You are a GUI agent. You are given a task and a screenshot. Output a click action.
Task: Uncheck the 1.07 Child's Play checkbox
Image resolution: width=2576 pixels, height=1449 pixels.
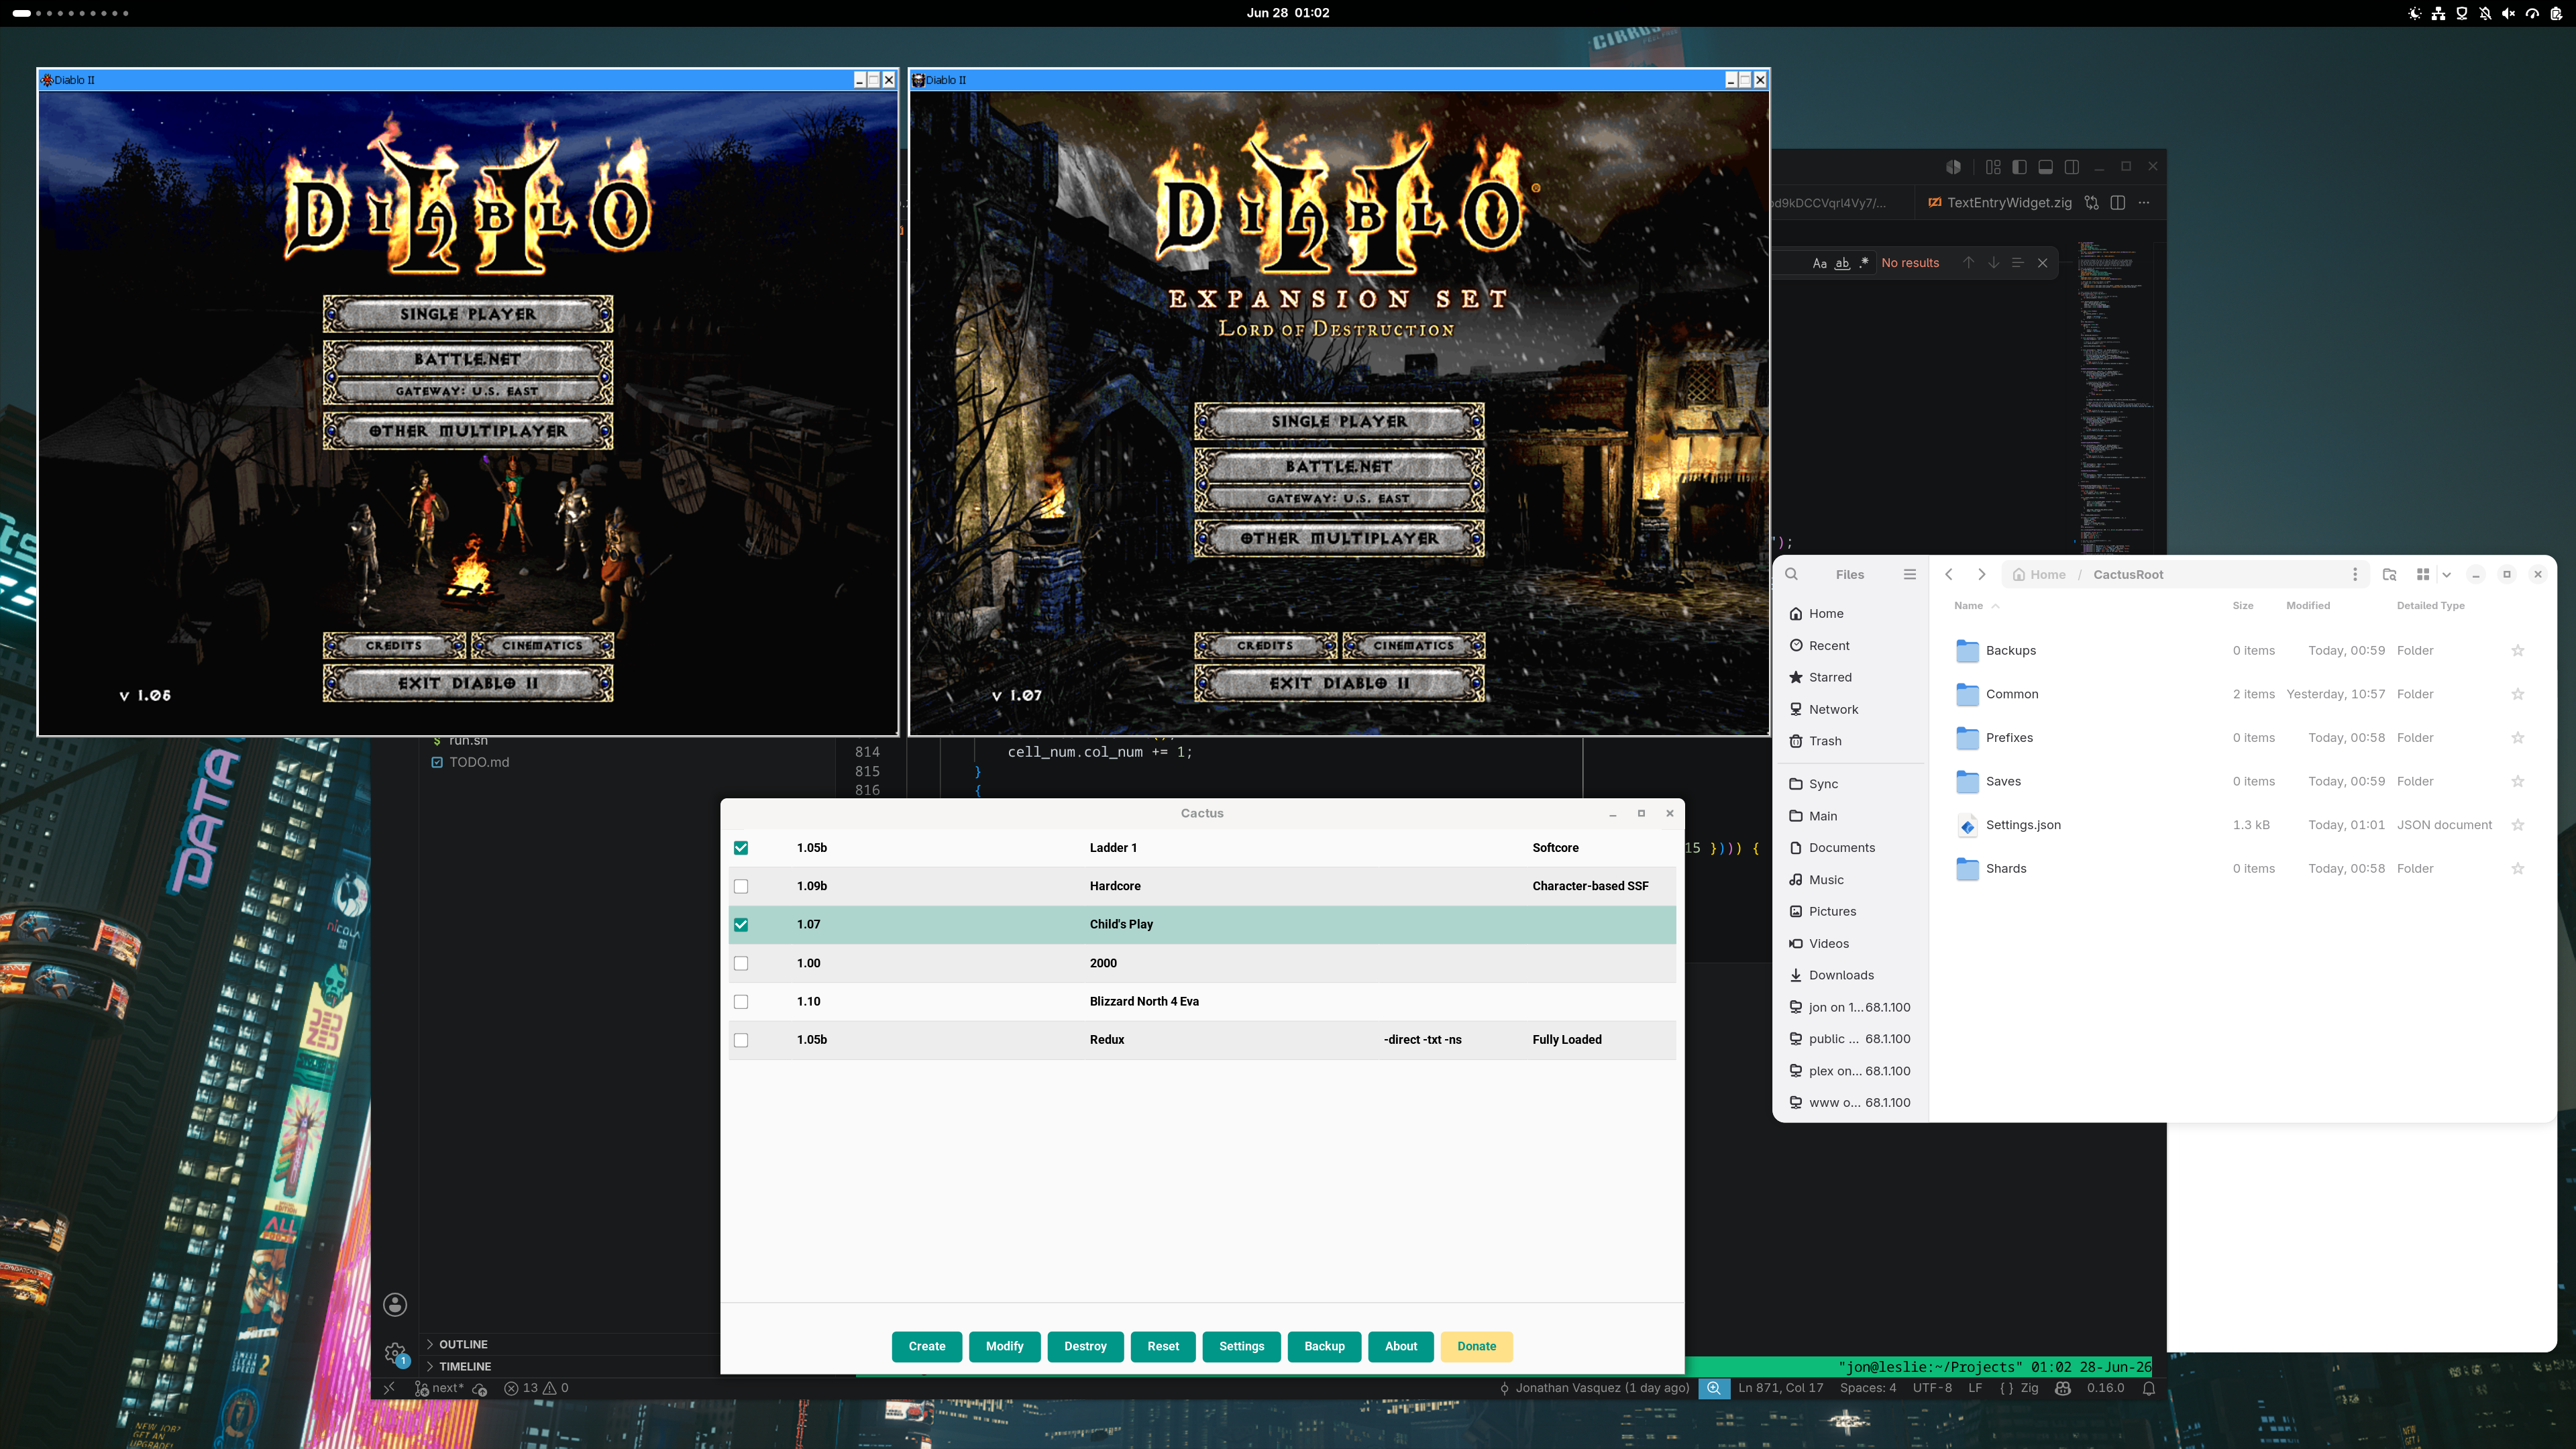(741, 925)
